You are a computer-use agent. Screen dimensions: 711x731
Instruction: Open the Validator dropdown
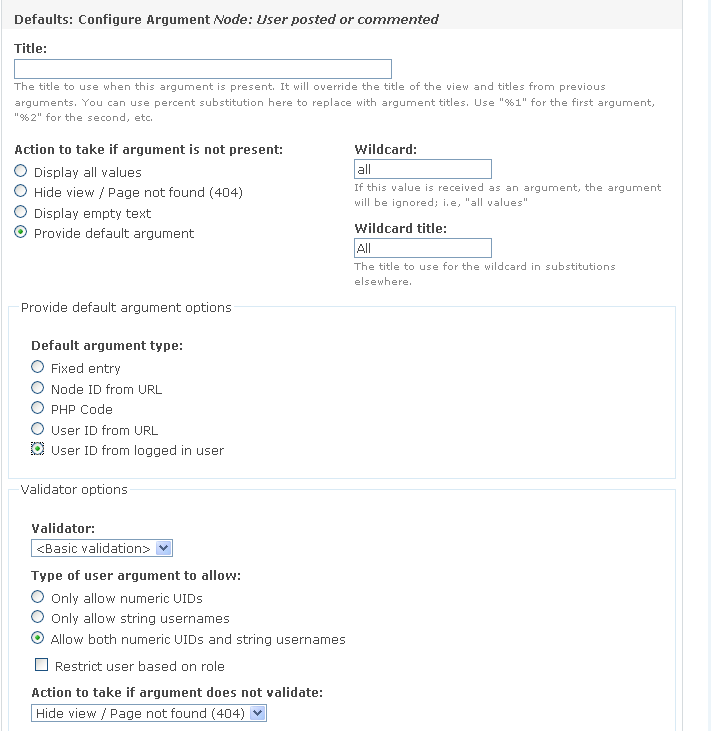(102, 548)
